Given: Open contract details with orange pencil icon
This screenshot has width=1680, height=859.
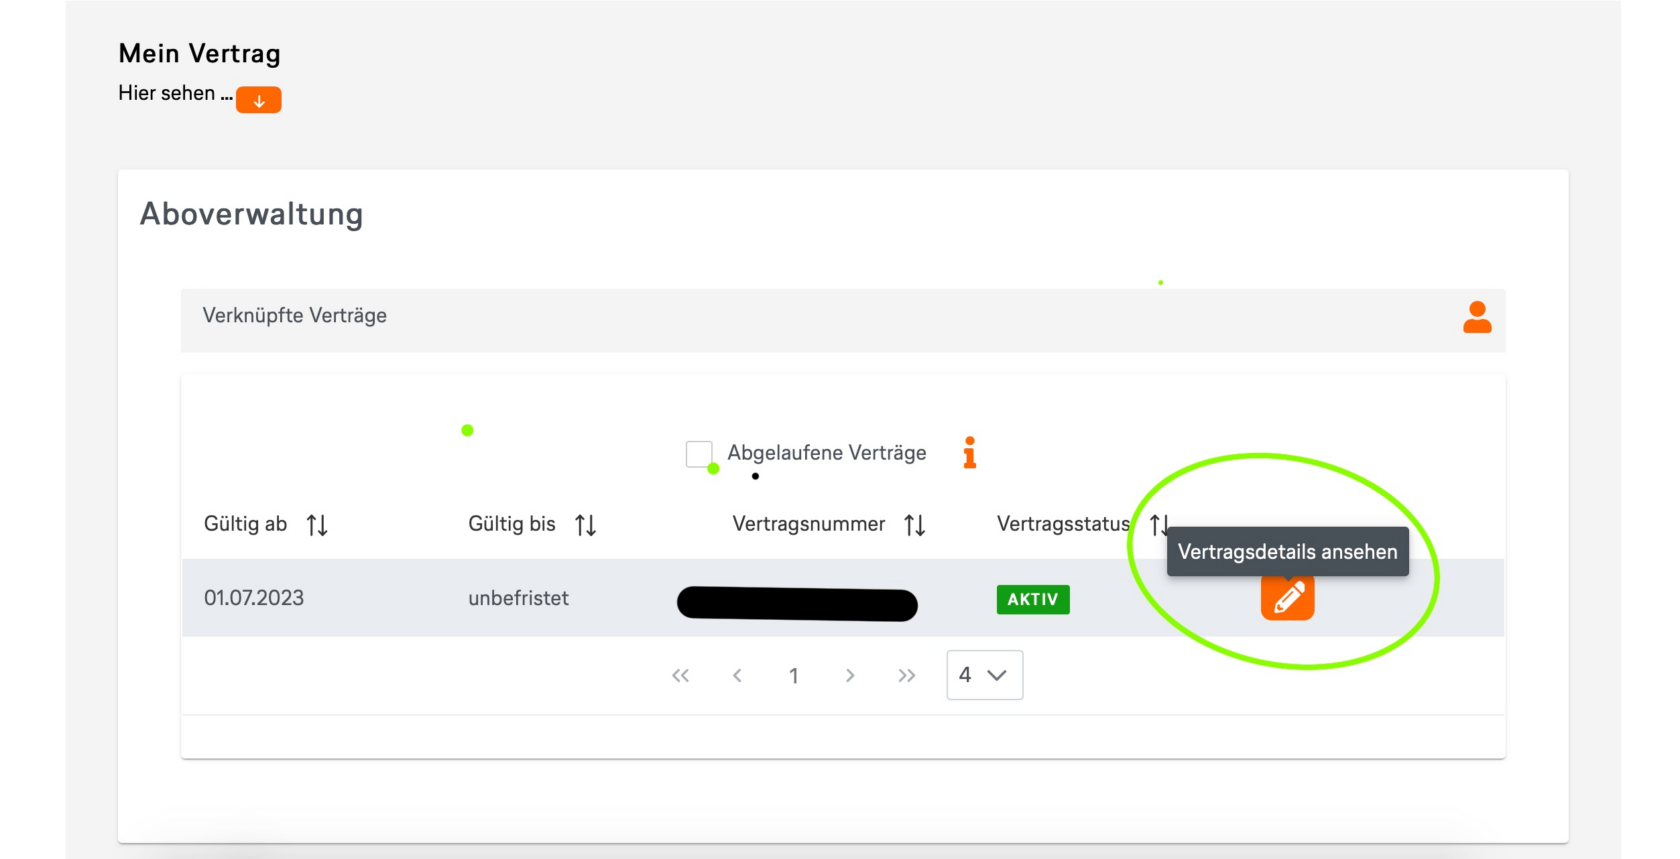Looking at the screenshot, I should (1287, 597).
